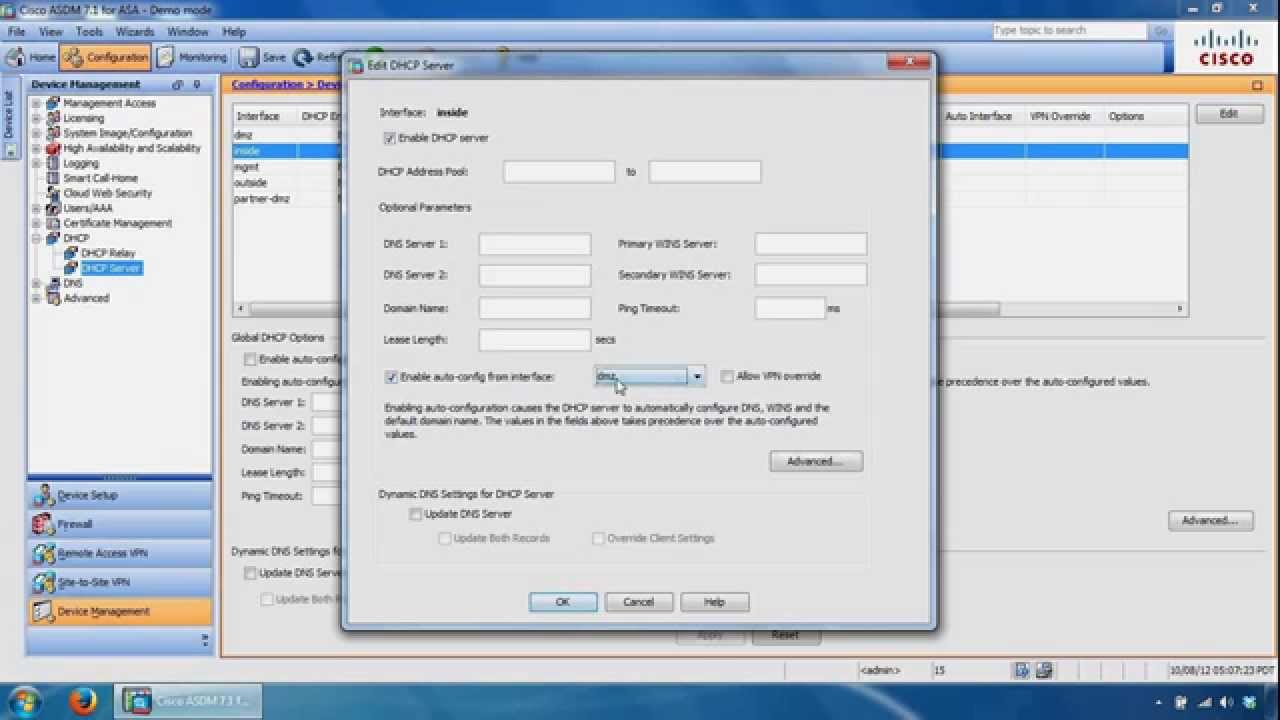
Task: Open the Tools menu
Action: tap(89, 32)
